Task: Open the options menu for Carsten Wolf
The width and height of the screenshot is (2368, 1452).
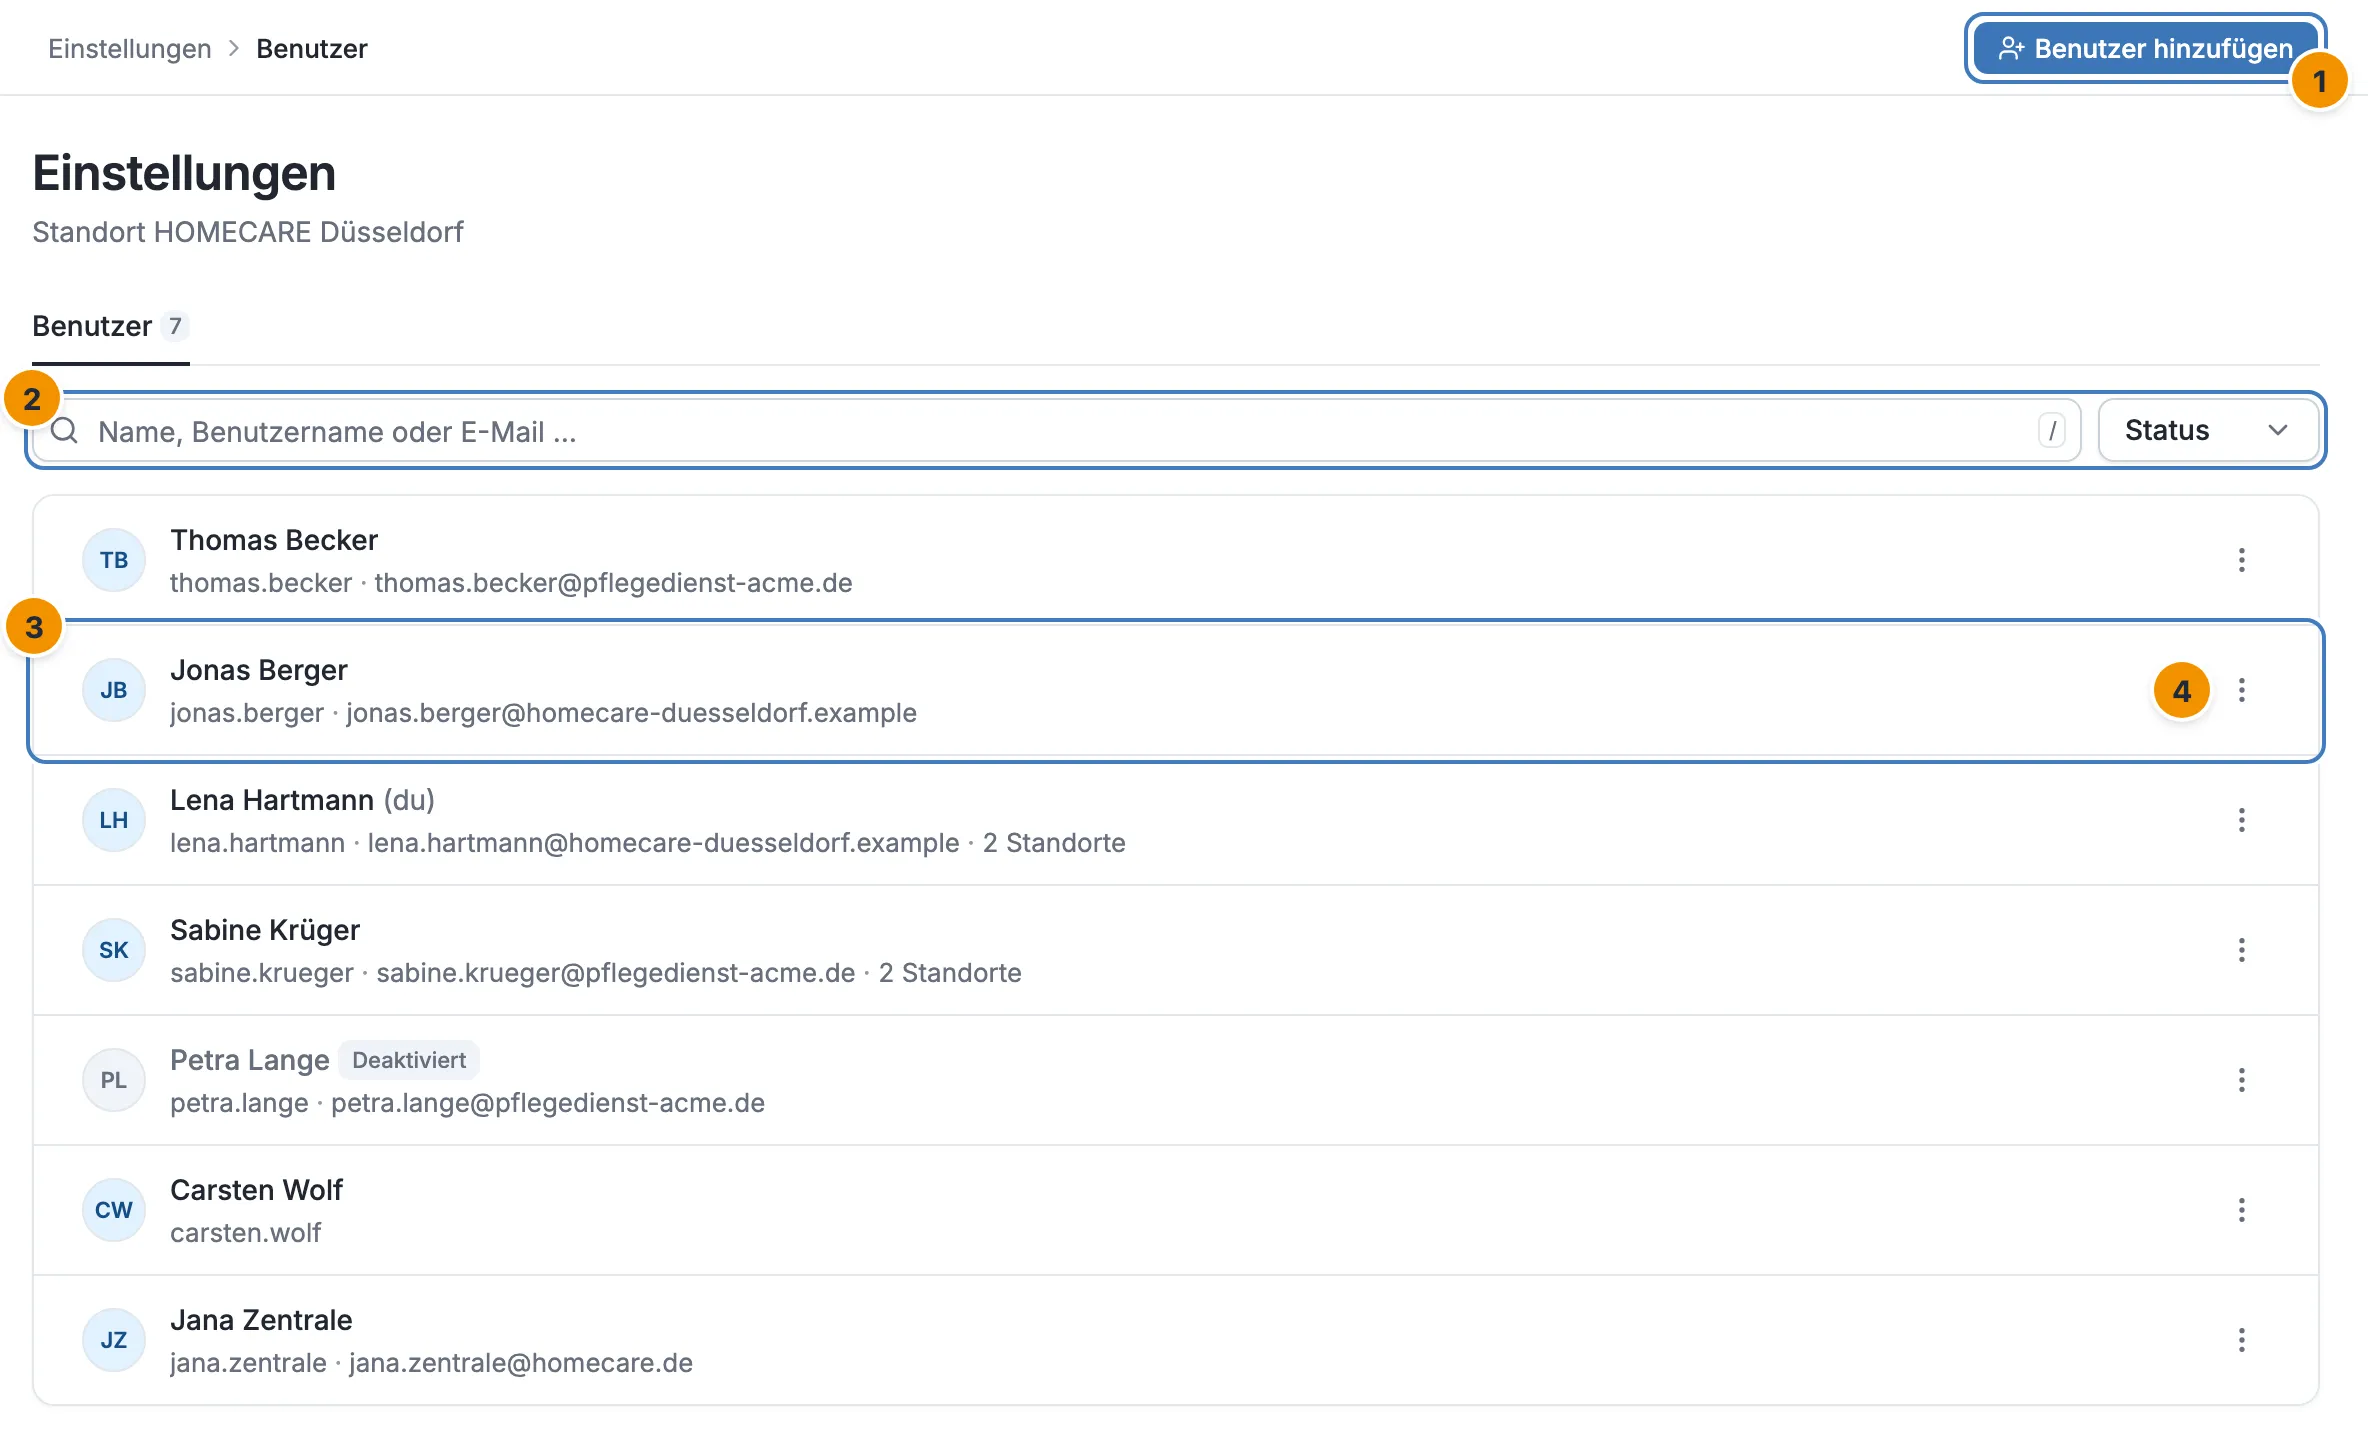Action: [2241, 1210]
